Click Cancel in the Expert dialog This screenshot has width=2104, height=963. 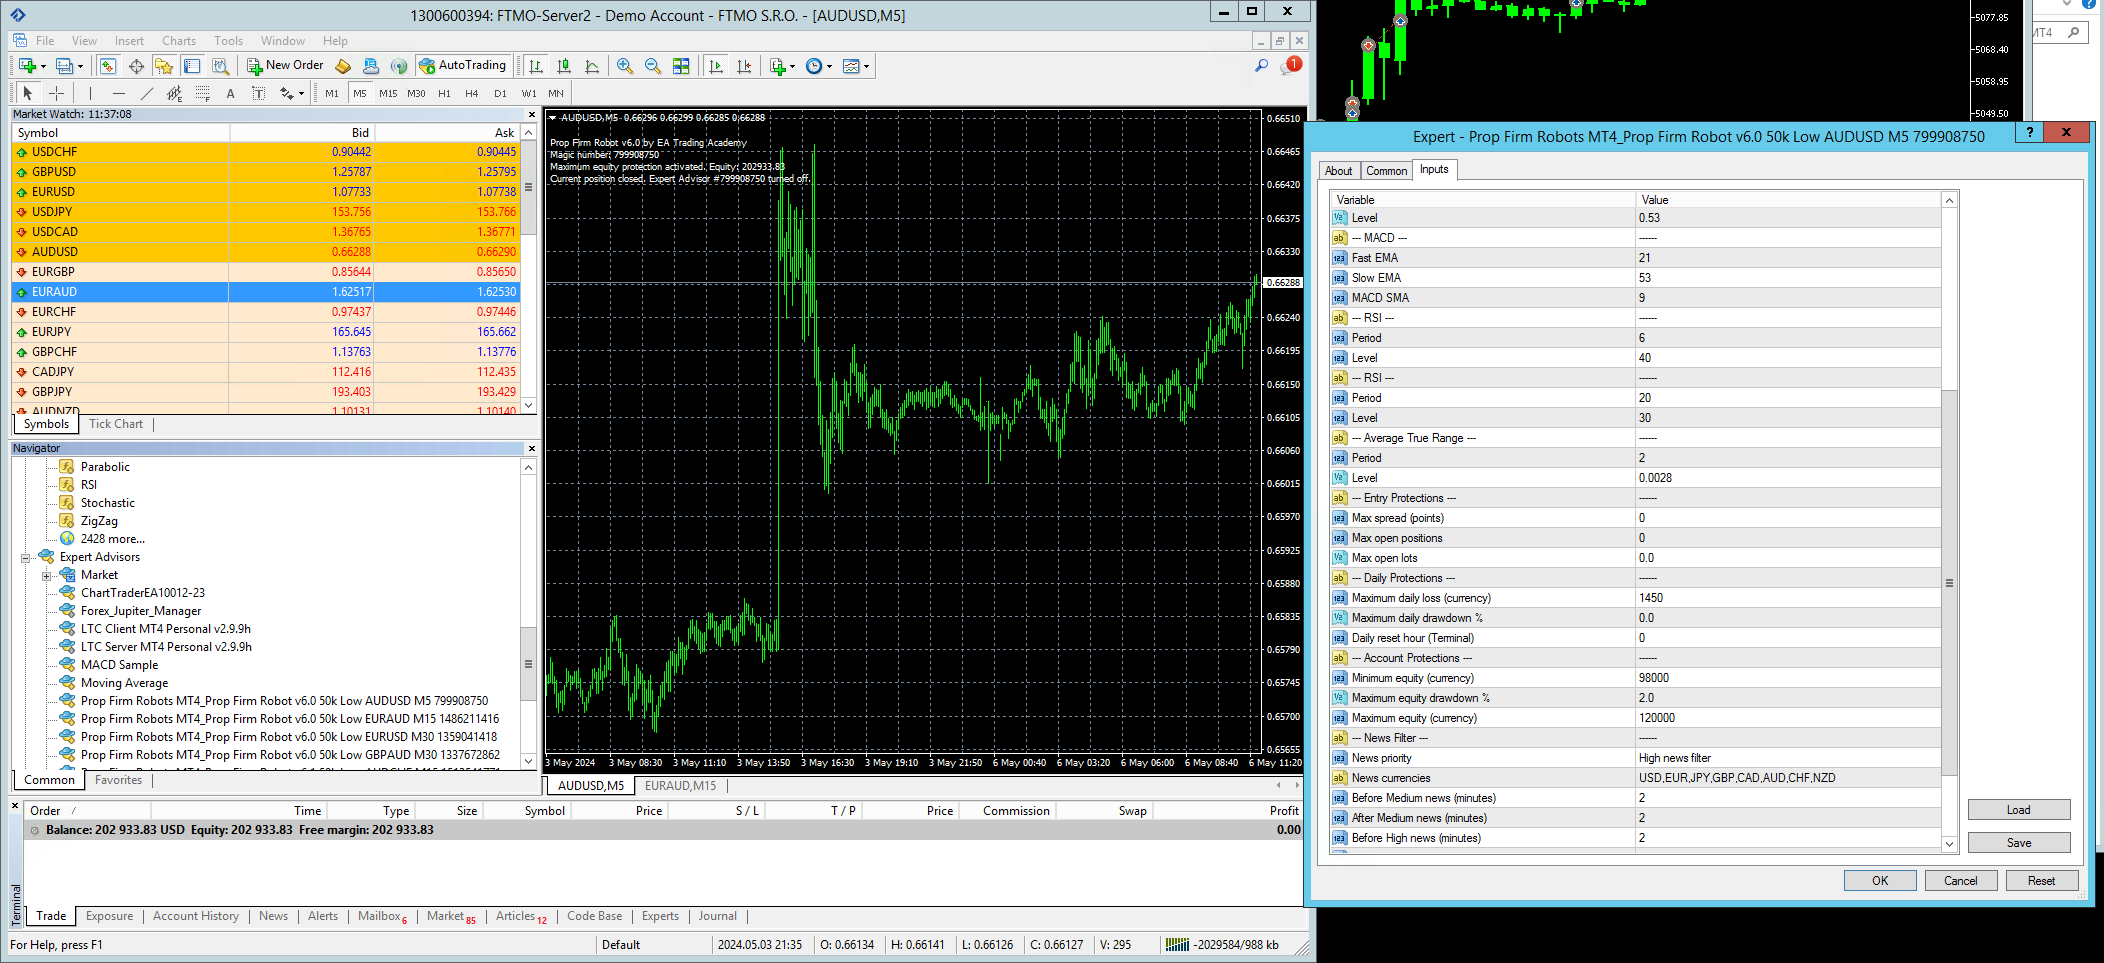1961,881
